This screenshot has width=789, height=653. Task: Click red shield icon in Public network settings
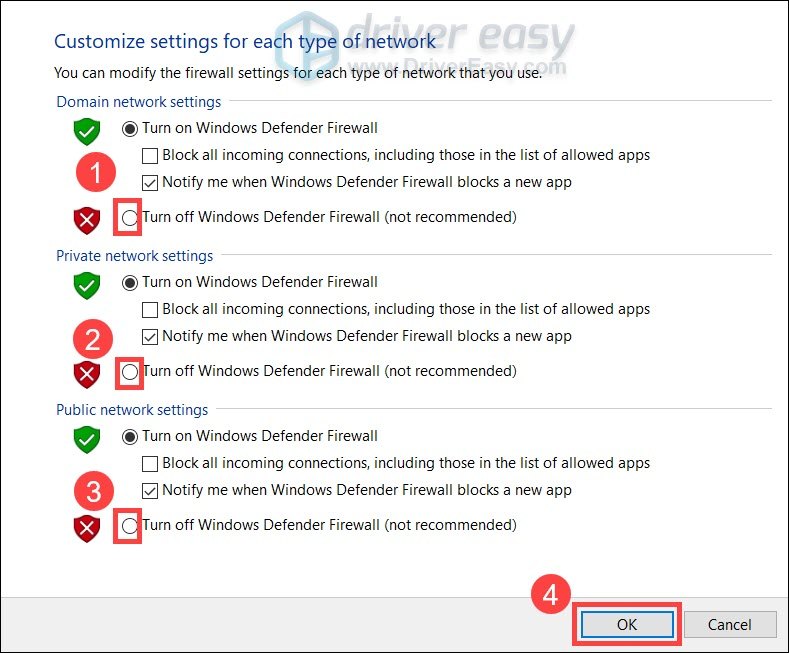(x=87, y=528)
